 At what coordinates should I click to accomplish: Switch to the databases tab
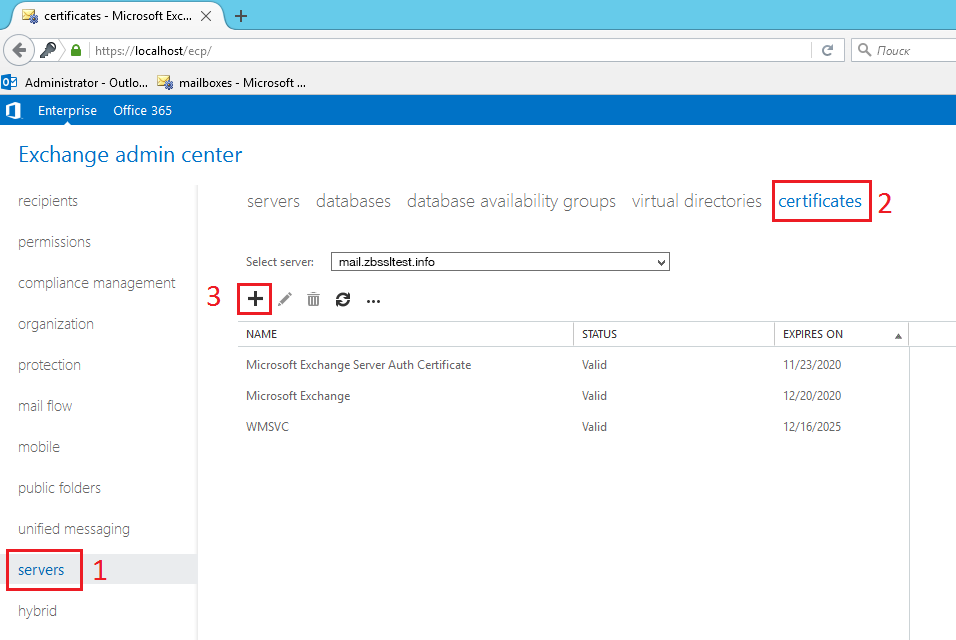tap(353, 201)
